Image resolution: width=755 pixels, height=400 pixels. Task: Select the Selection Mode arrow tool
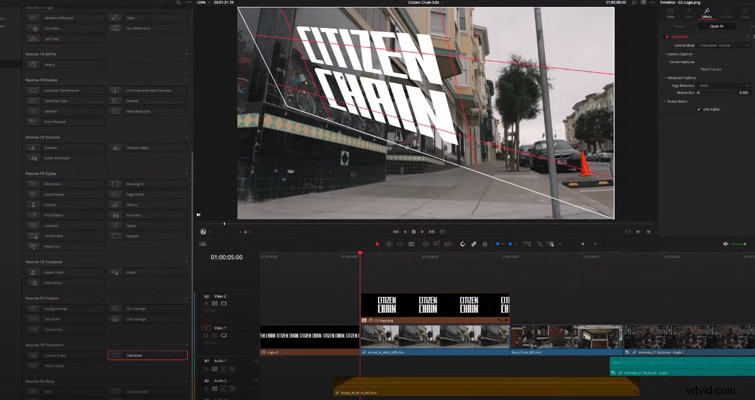click(377, 244)
